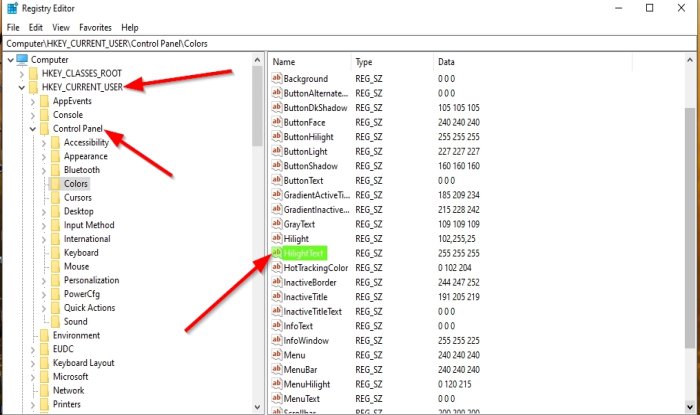
Task: Click the Mouse folder icon
Action: pos(55,266)
